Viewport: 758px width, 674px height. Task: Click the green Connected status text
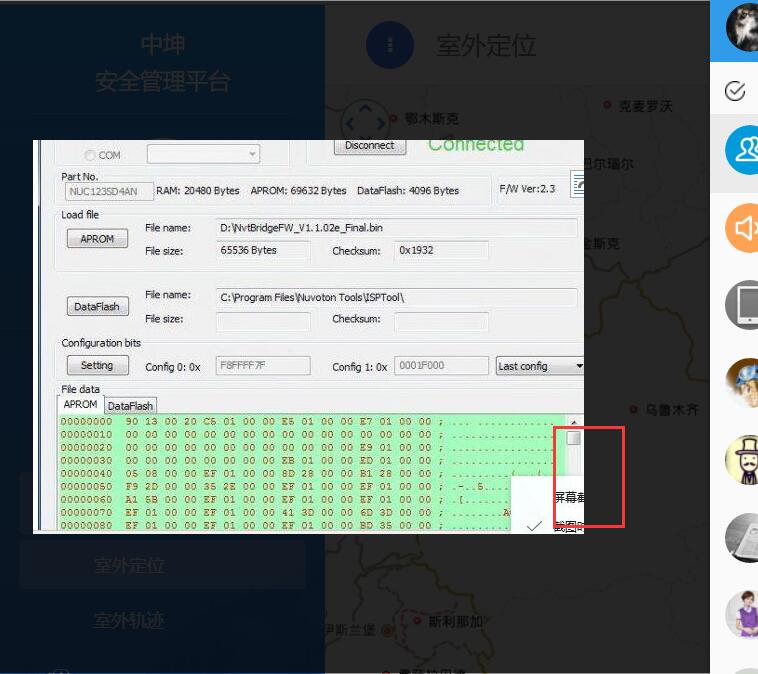pyautogui.click(x=476, y=145)
